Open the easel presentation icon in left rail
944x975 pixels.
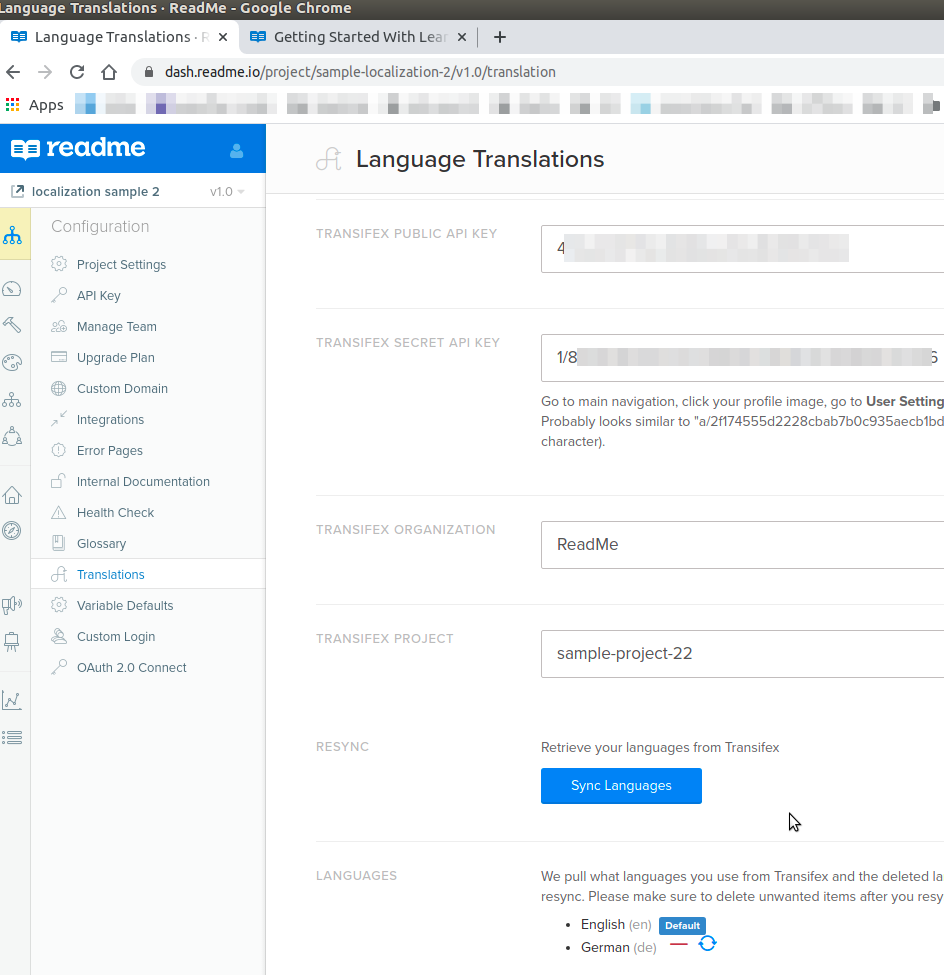(12, 642)
